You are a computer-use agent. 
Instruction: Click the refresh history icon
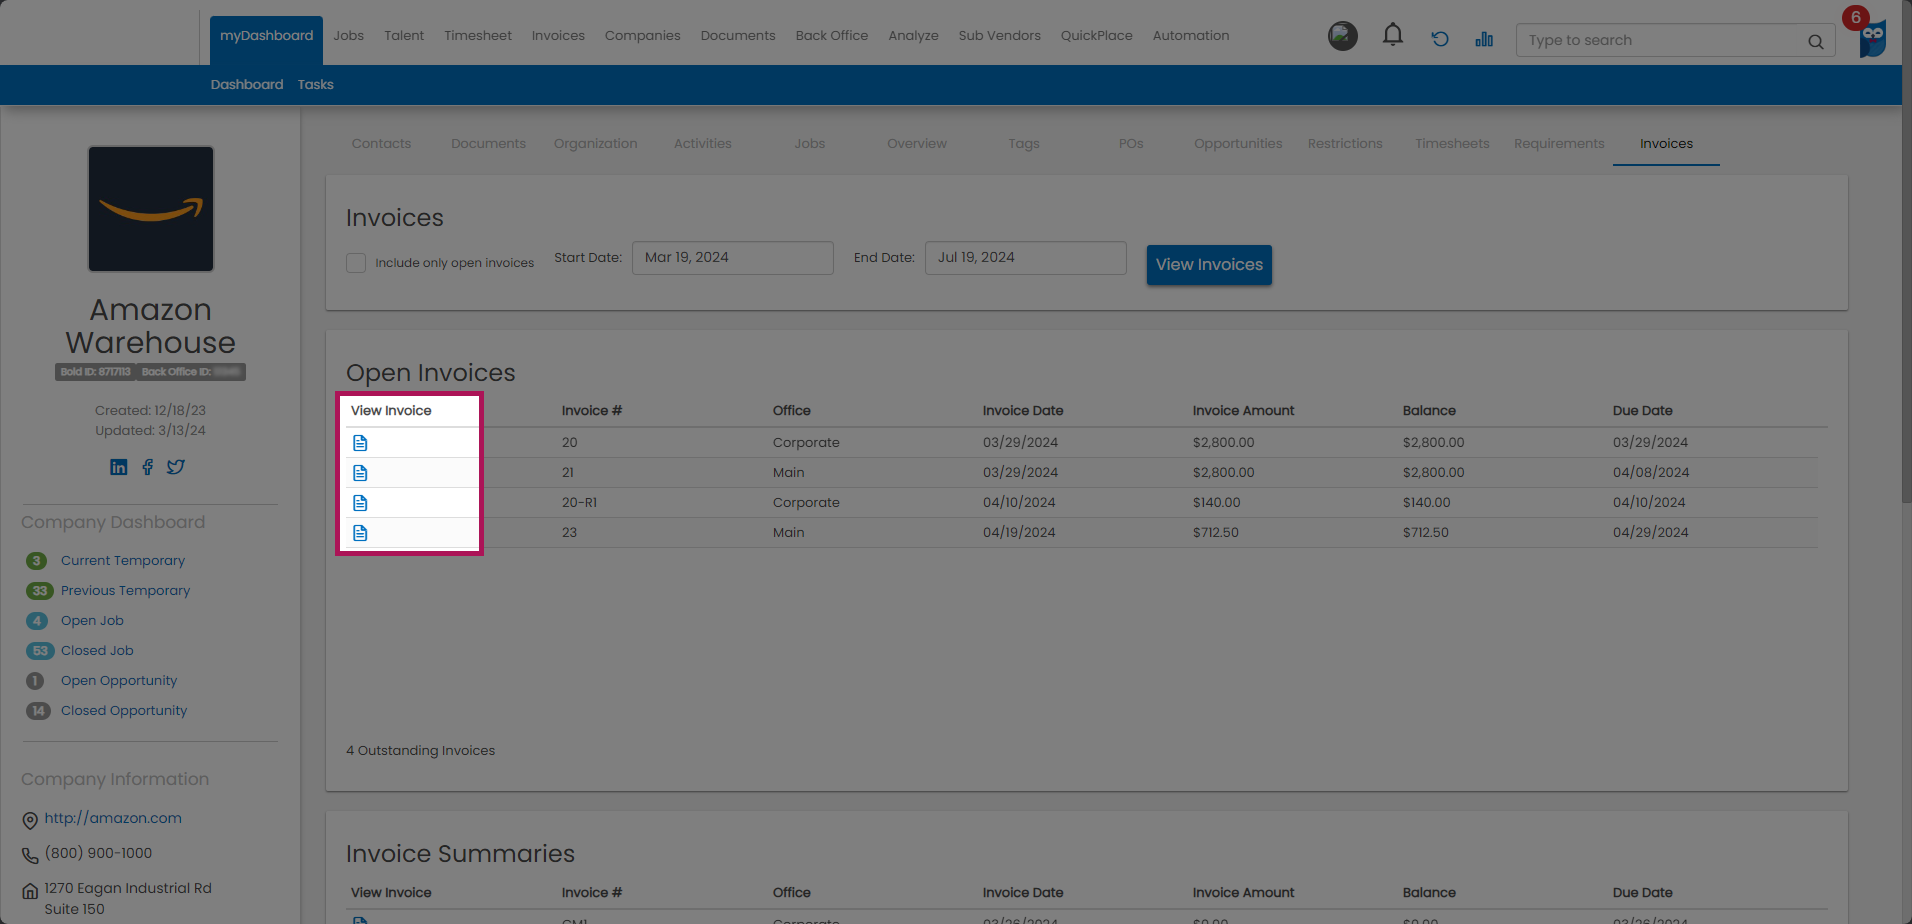[1439, 39]
